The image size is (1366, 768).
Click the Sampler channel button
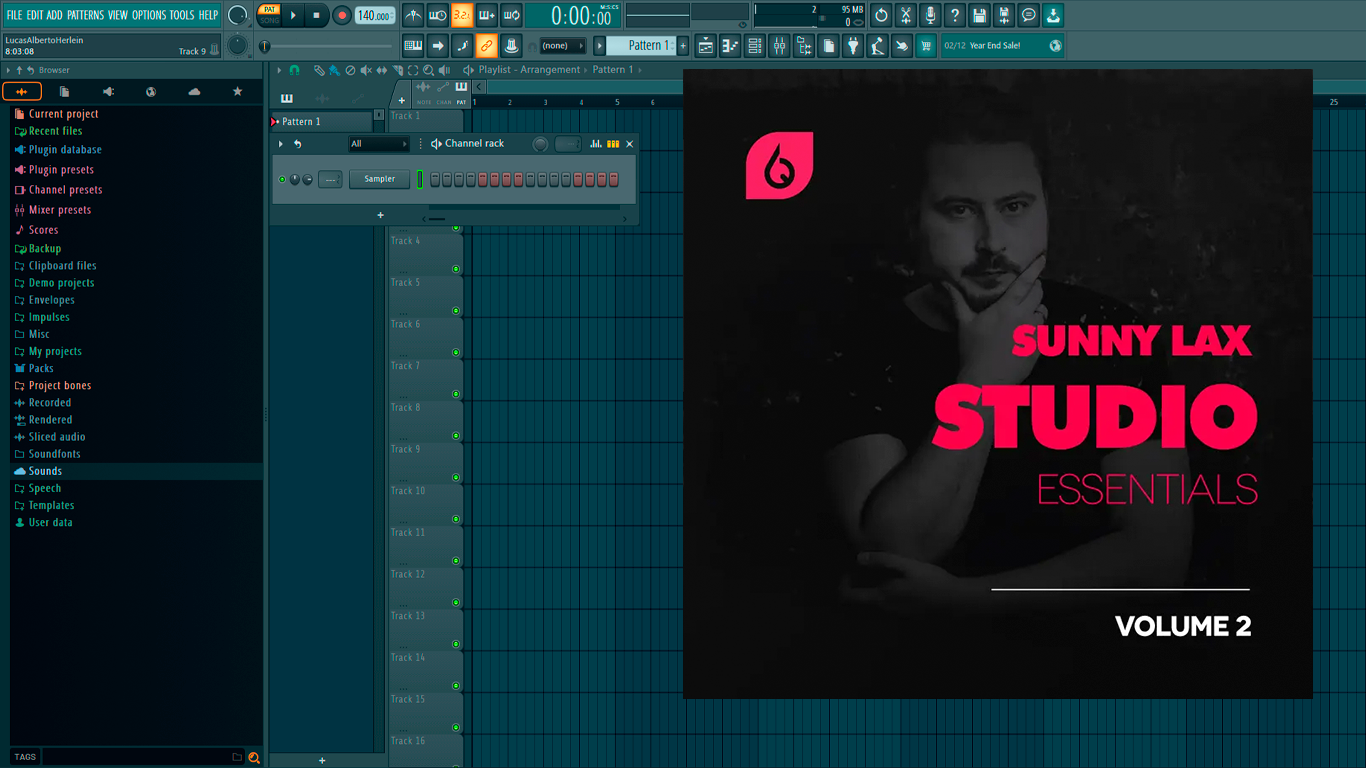click(379, 179)
